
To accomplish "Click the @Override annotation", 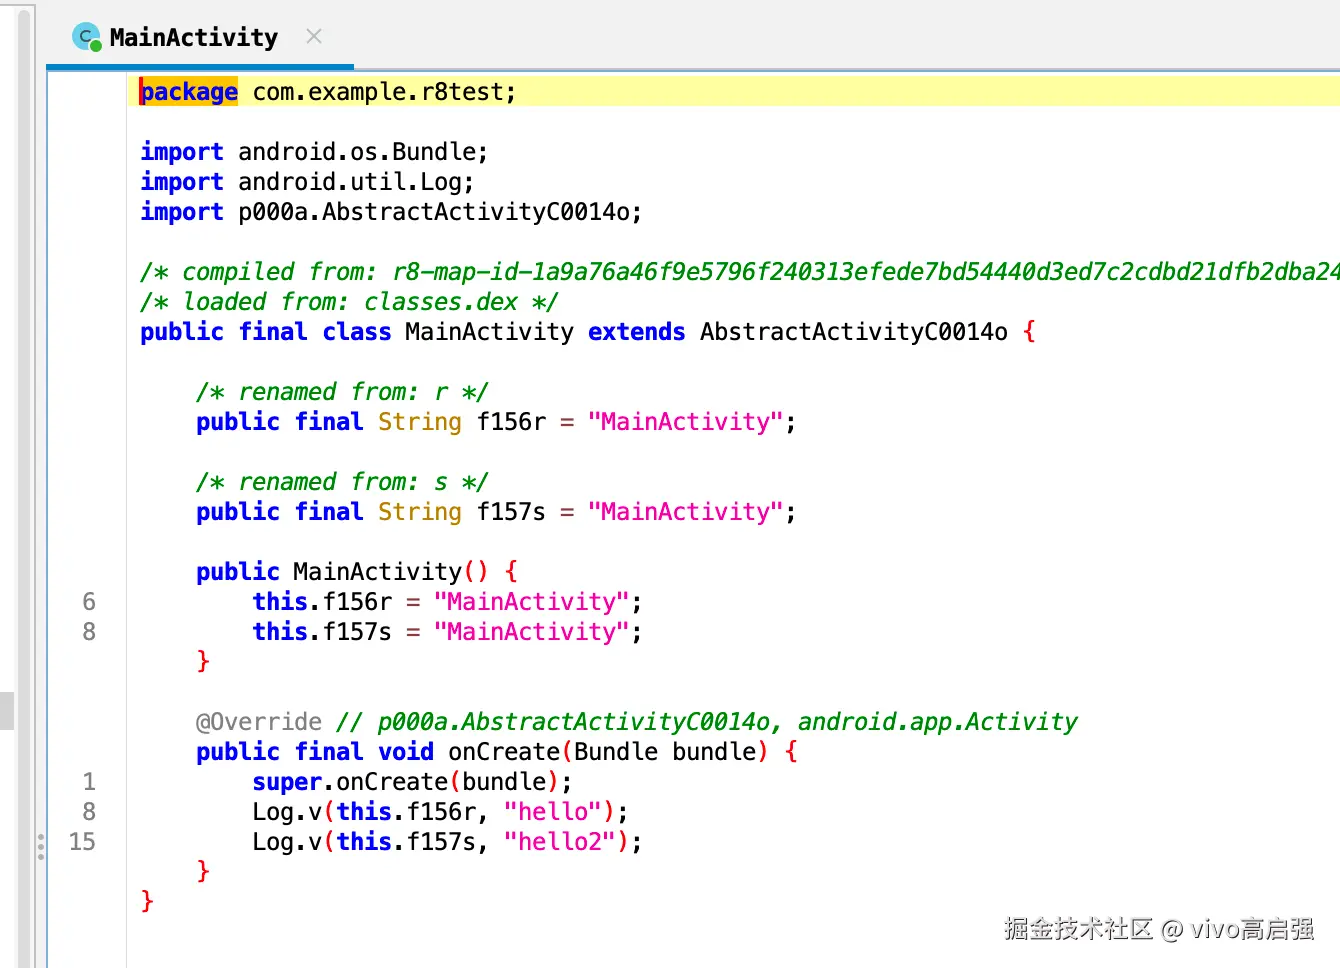I will 259,721.
